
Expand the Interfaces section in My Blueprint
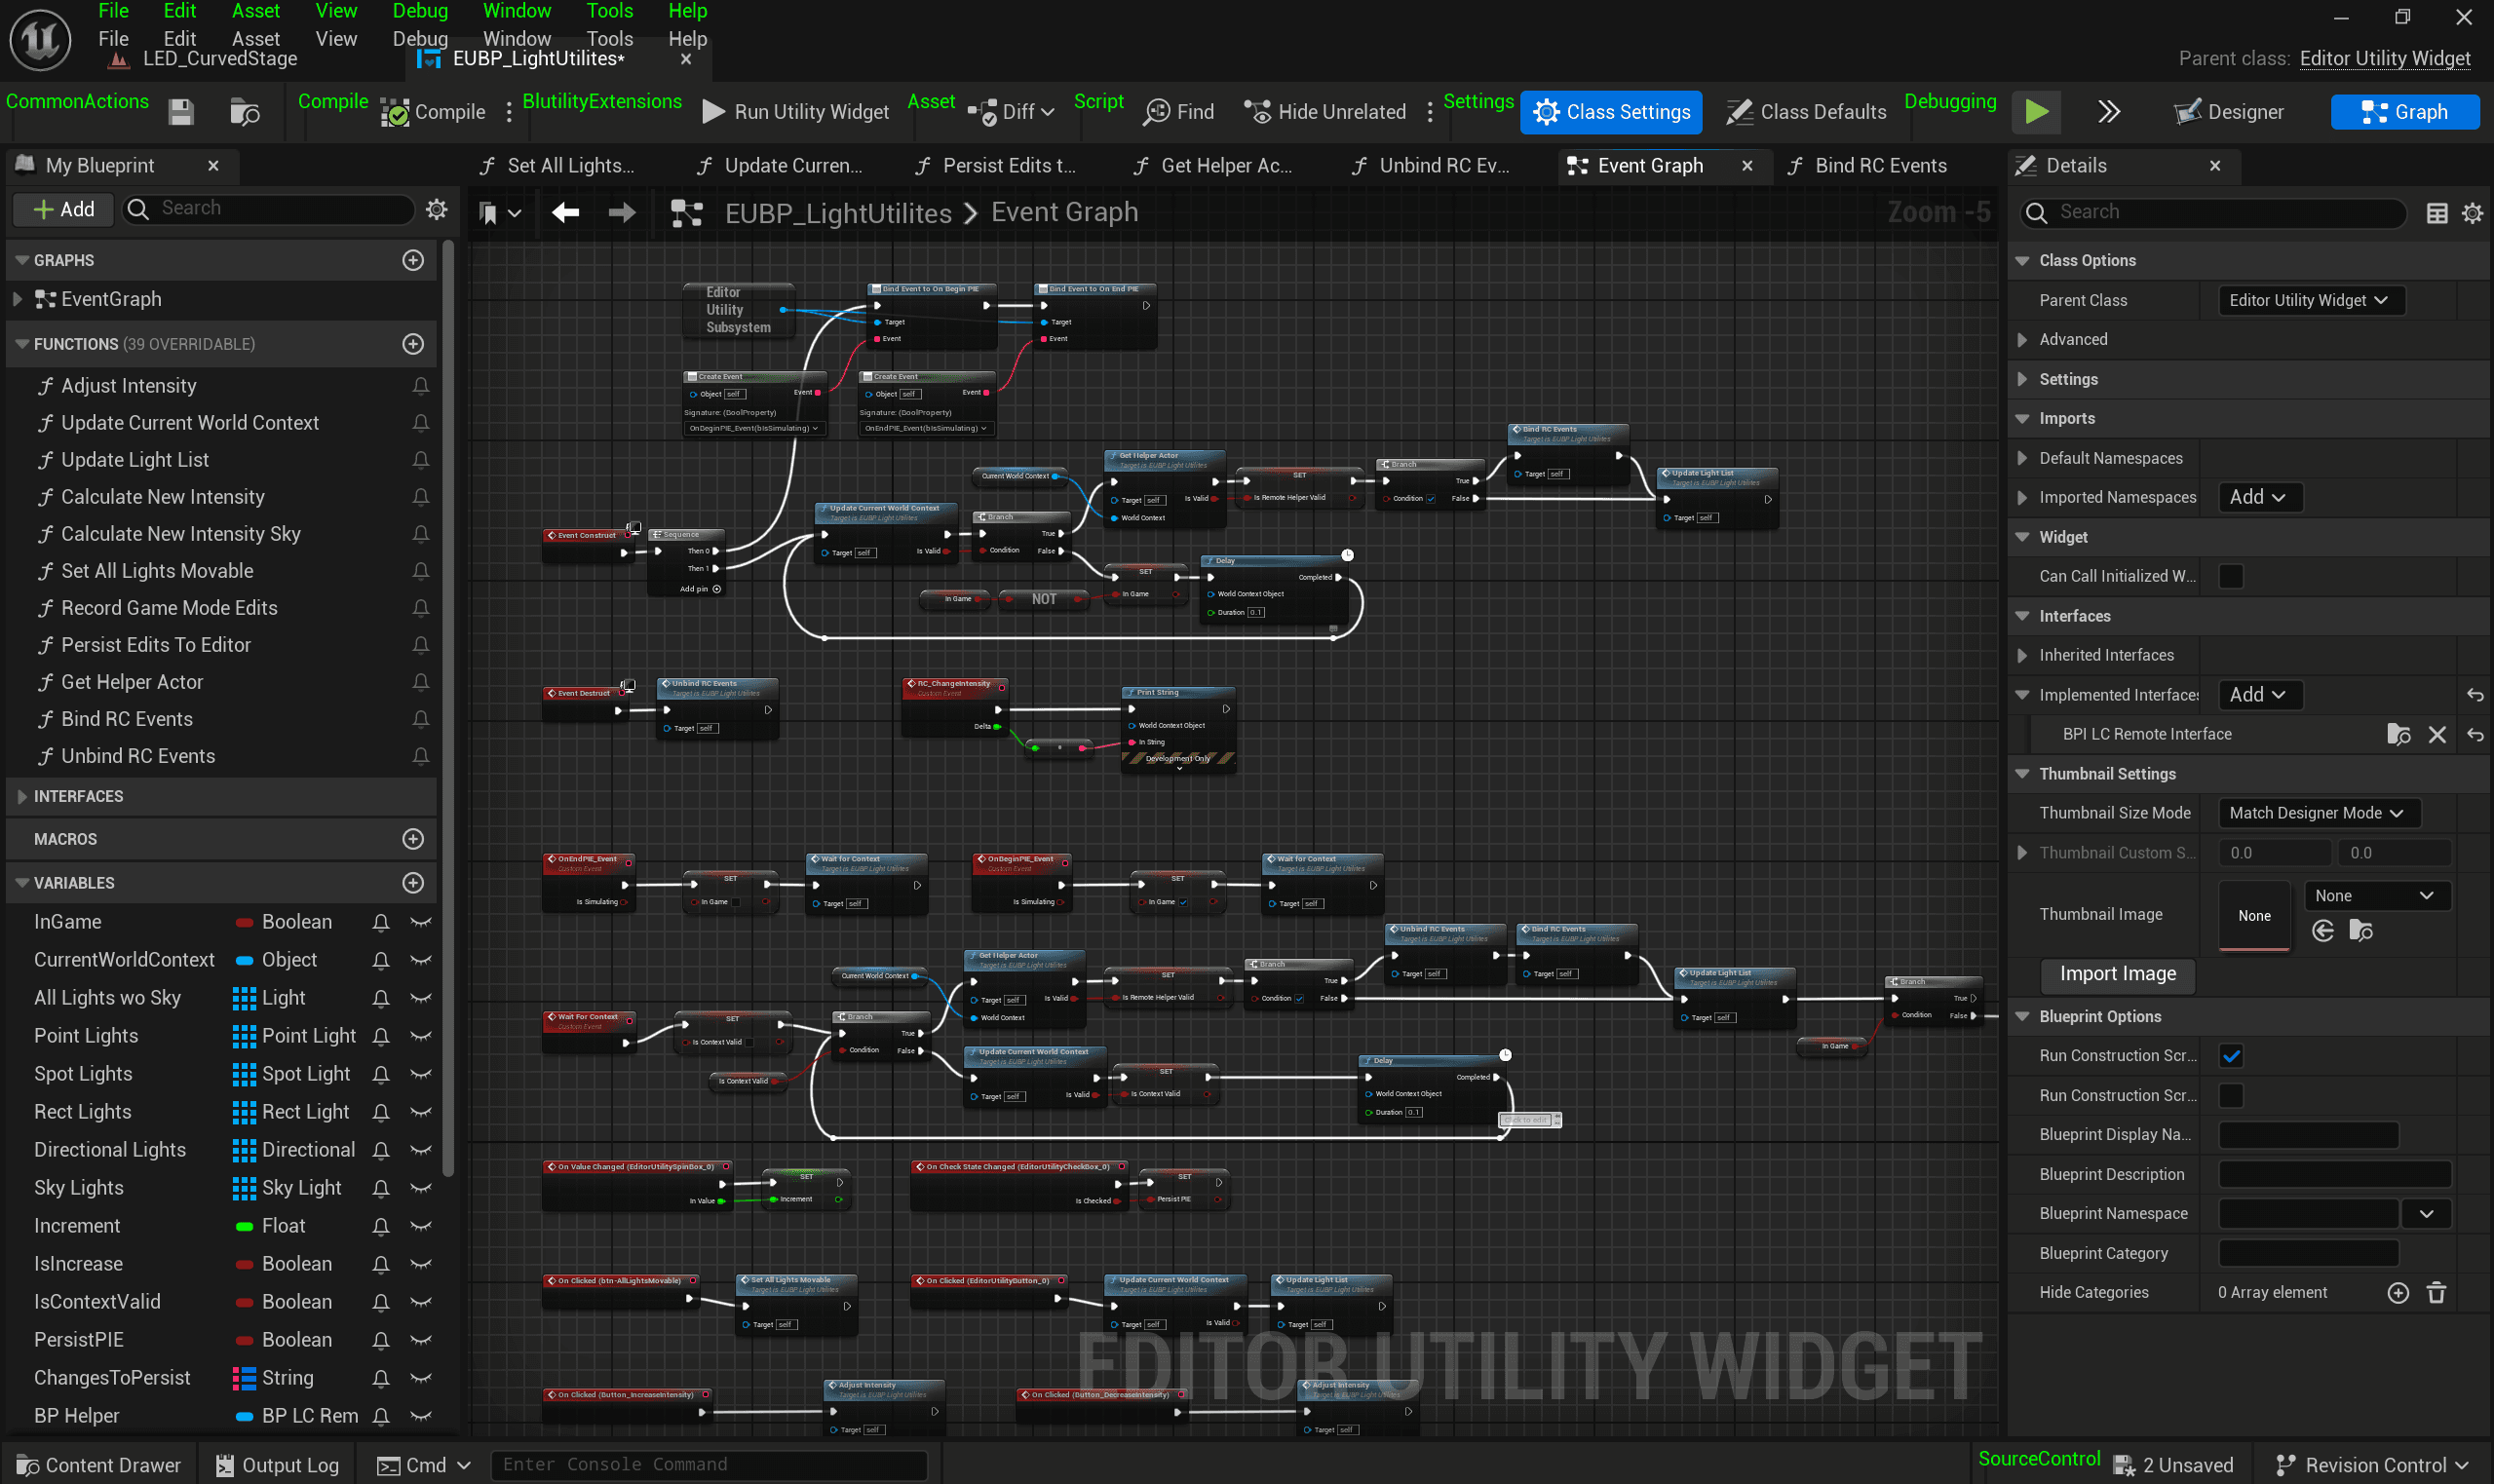point(22,796)
